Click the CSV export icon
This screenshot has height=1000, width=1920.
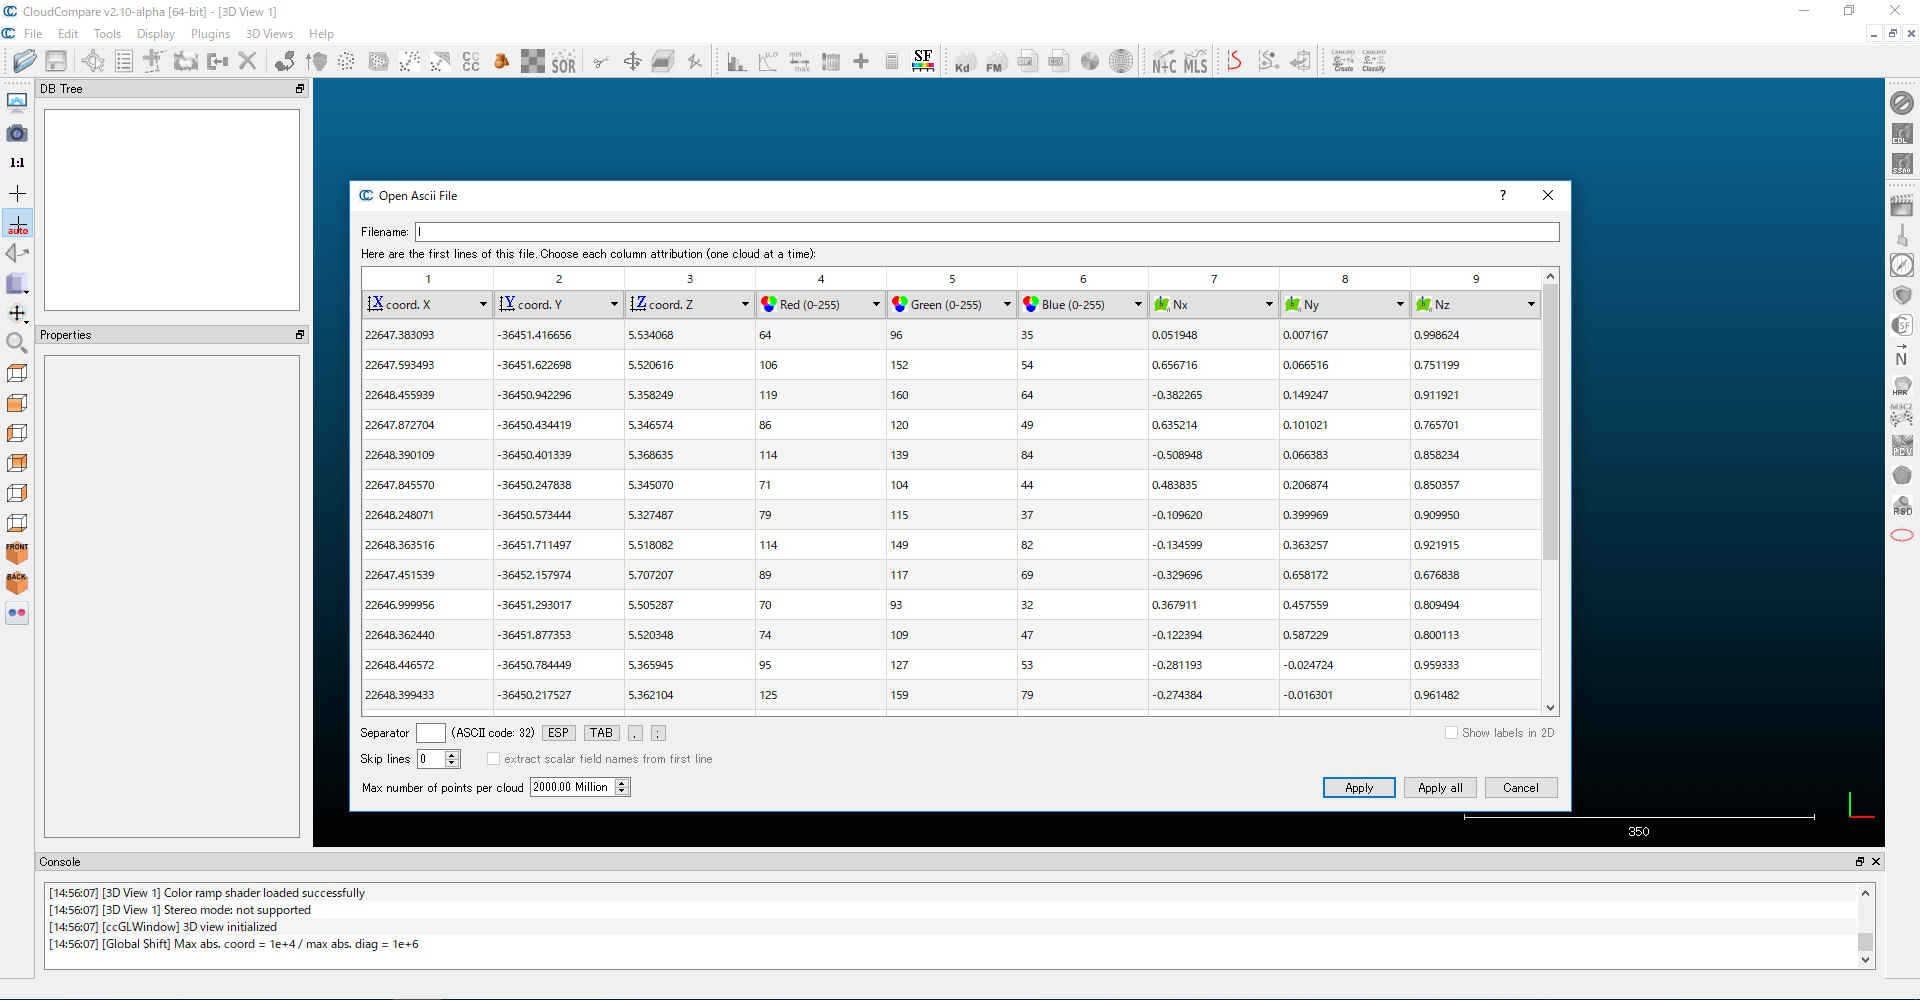pyautogui.click(x=1058, y=62)
